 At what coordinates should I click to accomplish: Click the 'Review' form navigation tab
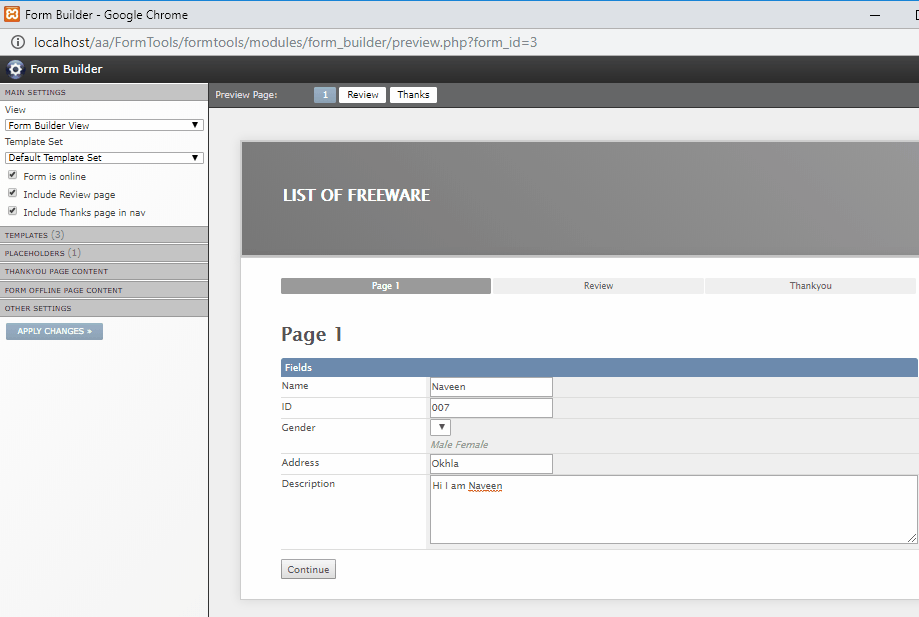pyautogui.click(x=598, y=286)
